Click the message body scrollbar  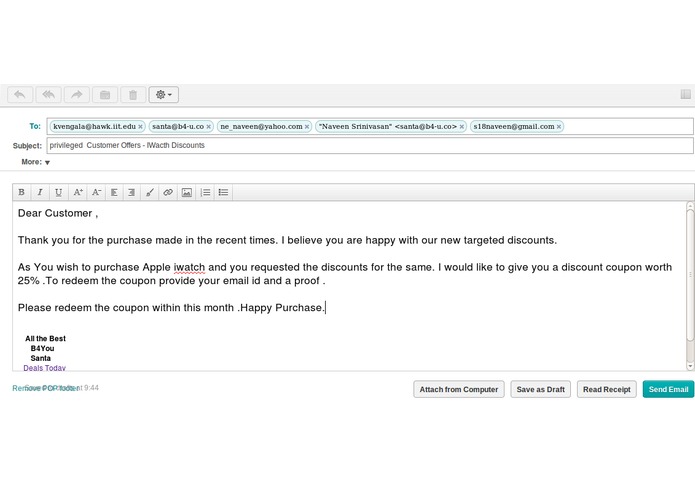690,275
